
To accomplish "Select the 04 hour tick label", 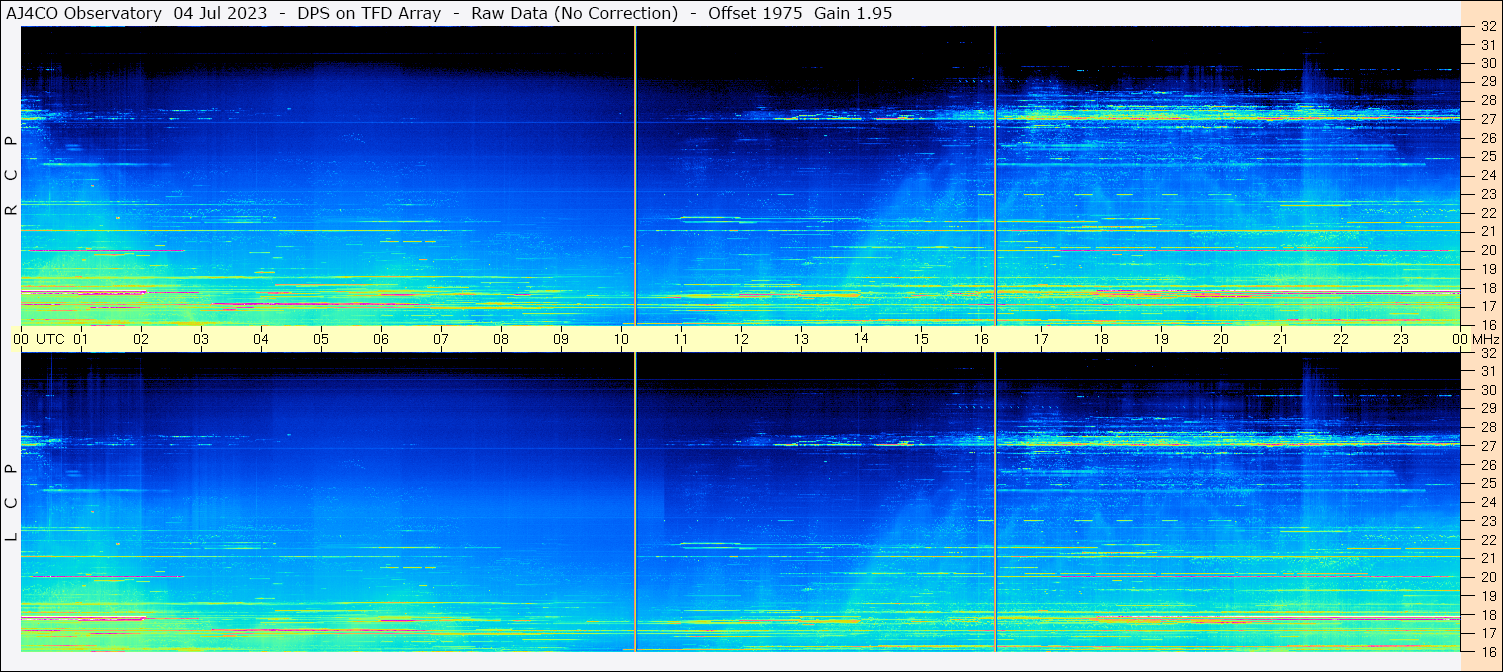I will point(261,339).
